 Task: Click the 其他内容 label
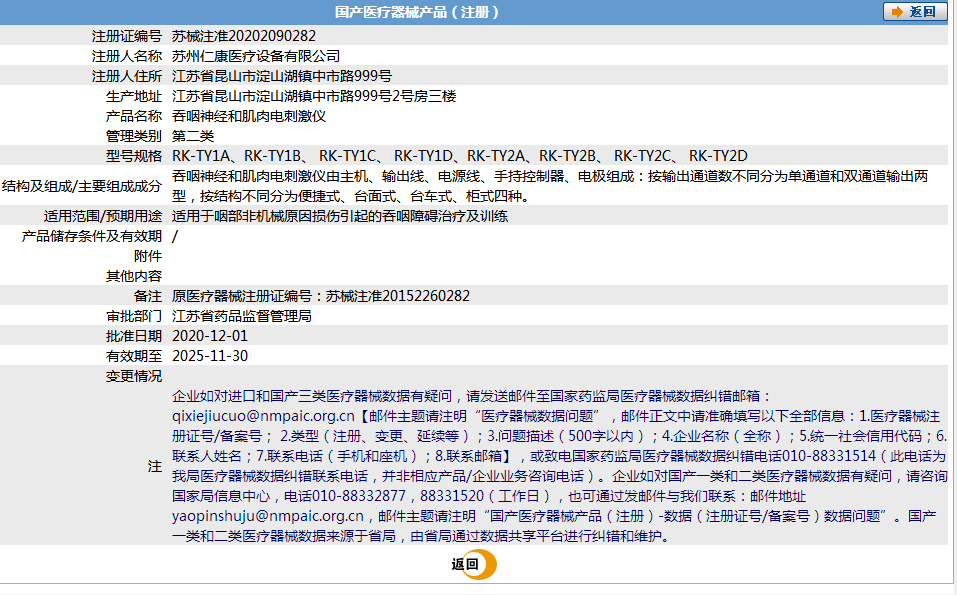pyautogui.click(x=134, y=276)
